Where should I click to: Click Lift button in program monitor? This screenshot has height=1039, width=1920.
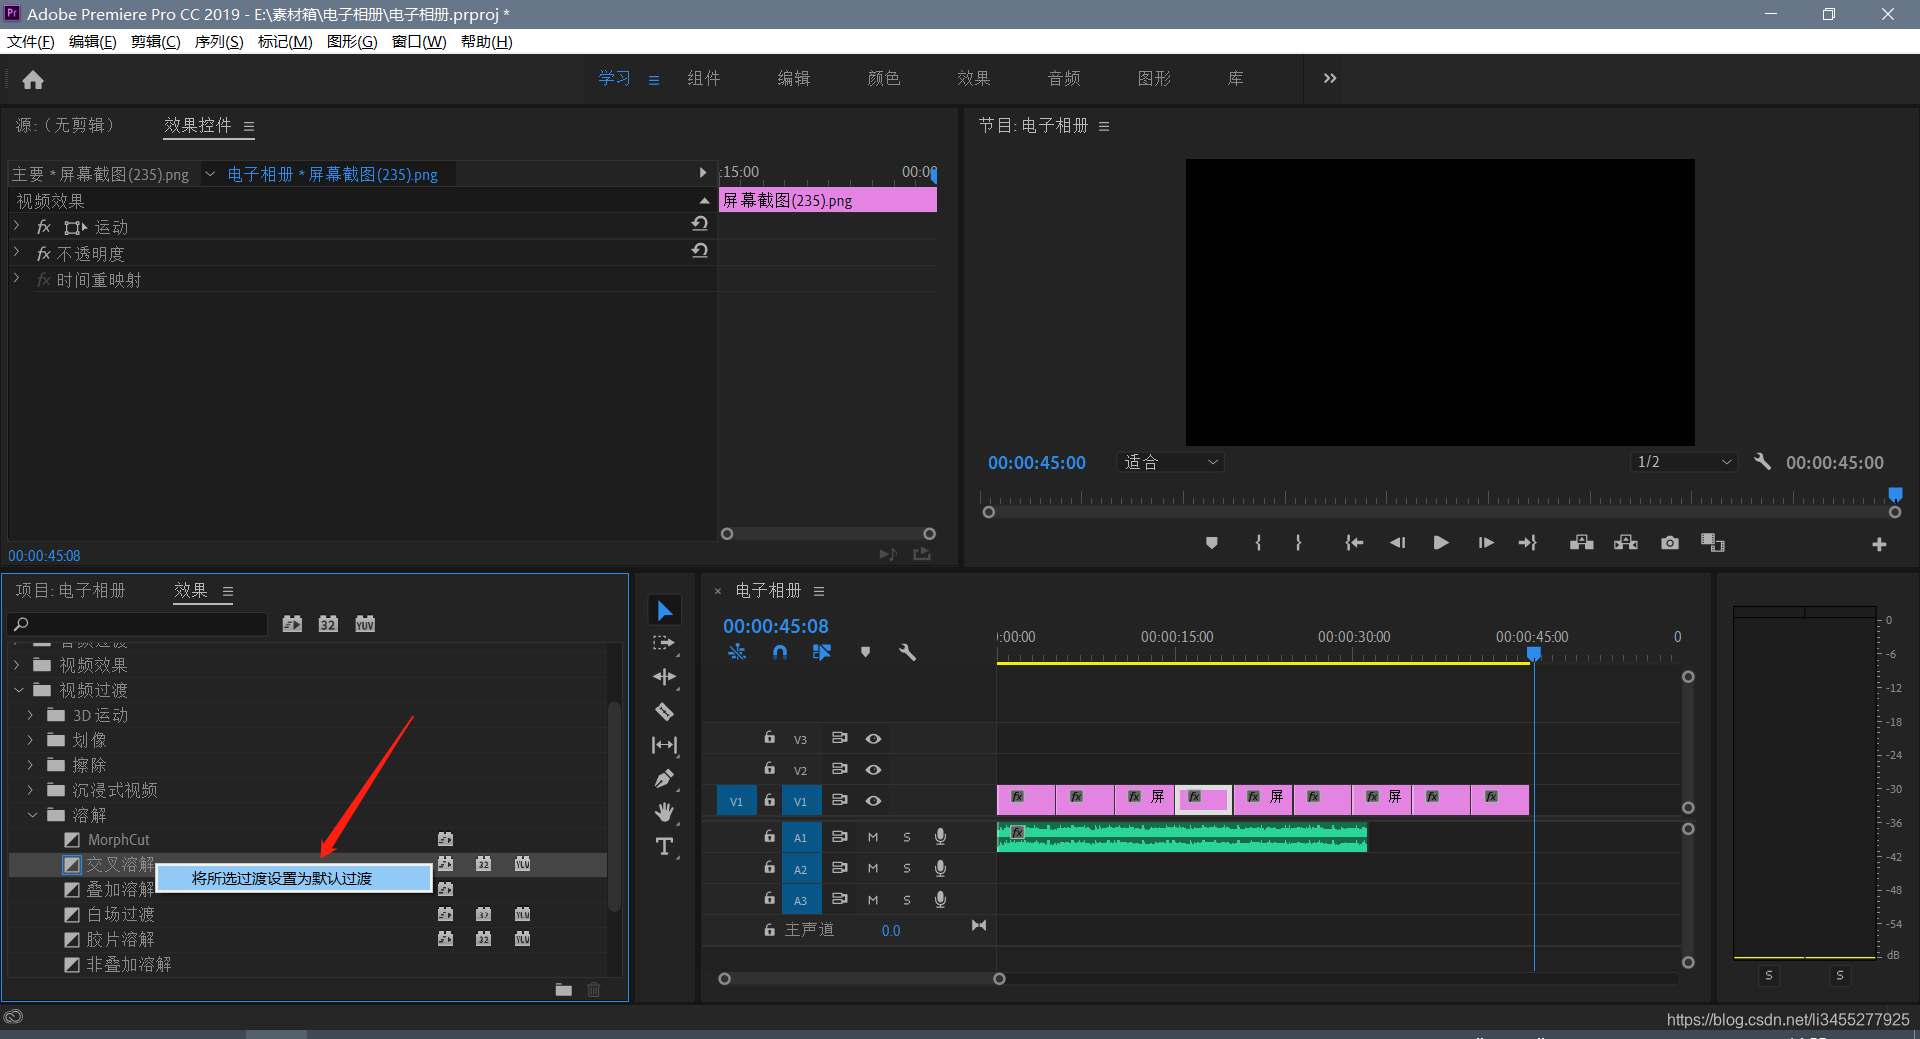[x=1582, y=543]
